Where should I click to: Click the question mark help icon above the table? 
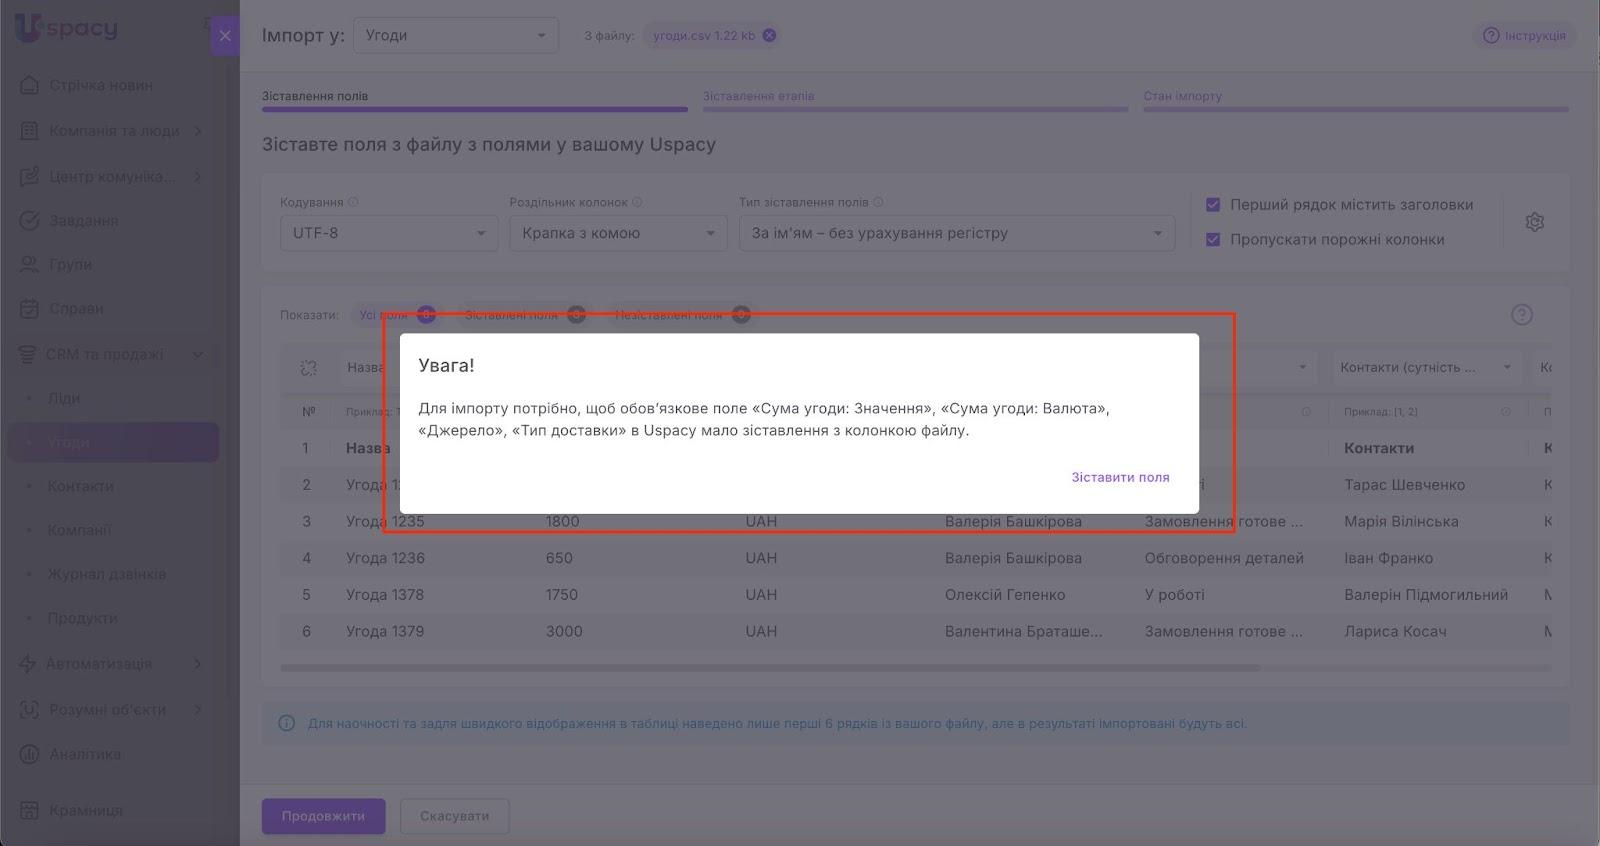[x=1522, y=315]
